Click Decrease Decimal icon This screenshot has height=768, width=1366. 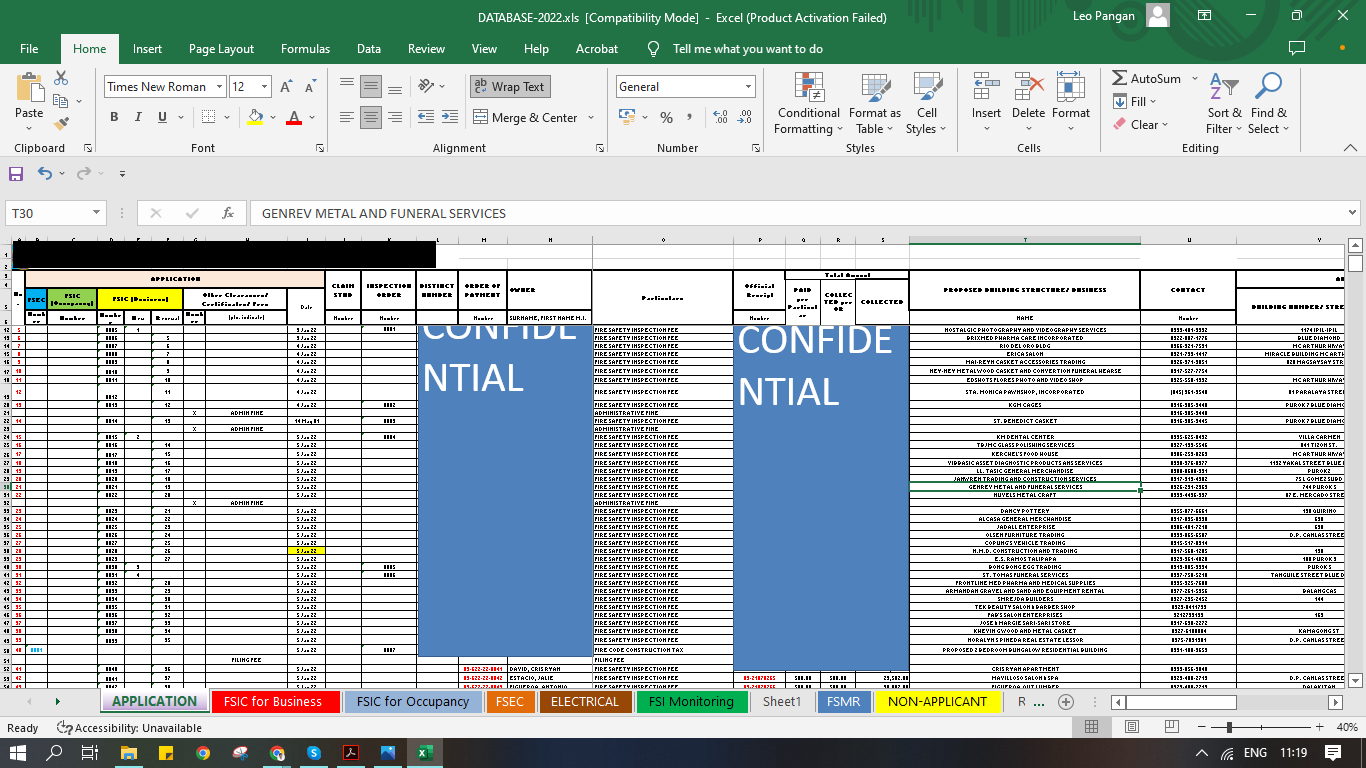[x=744, y=118]
